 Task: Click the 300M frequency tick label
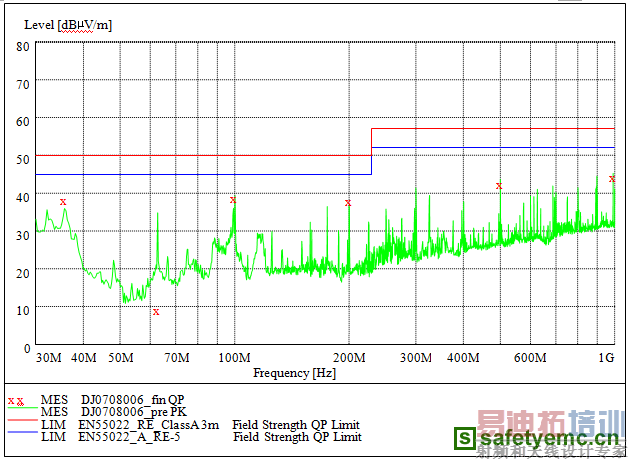tap(416, 357)
